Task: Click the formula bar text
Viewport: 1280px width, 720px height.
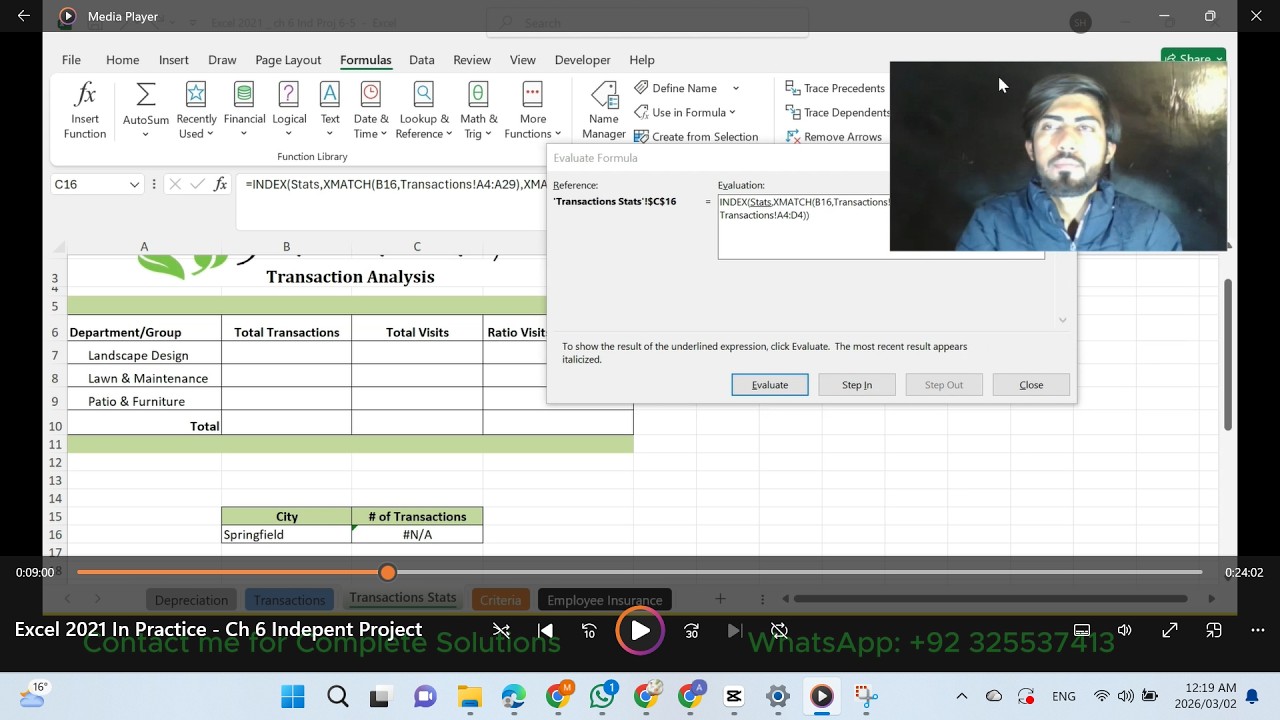Action: click(x=396, y=184)
